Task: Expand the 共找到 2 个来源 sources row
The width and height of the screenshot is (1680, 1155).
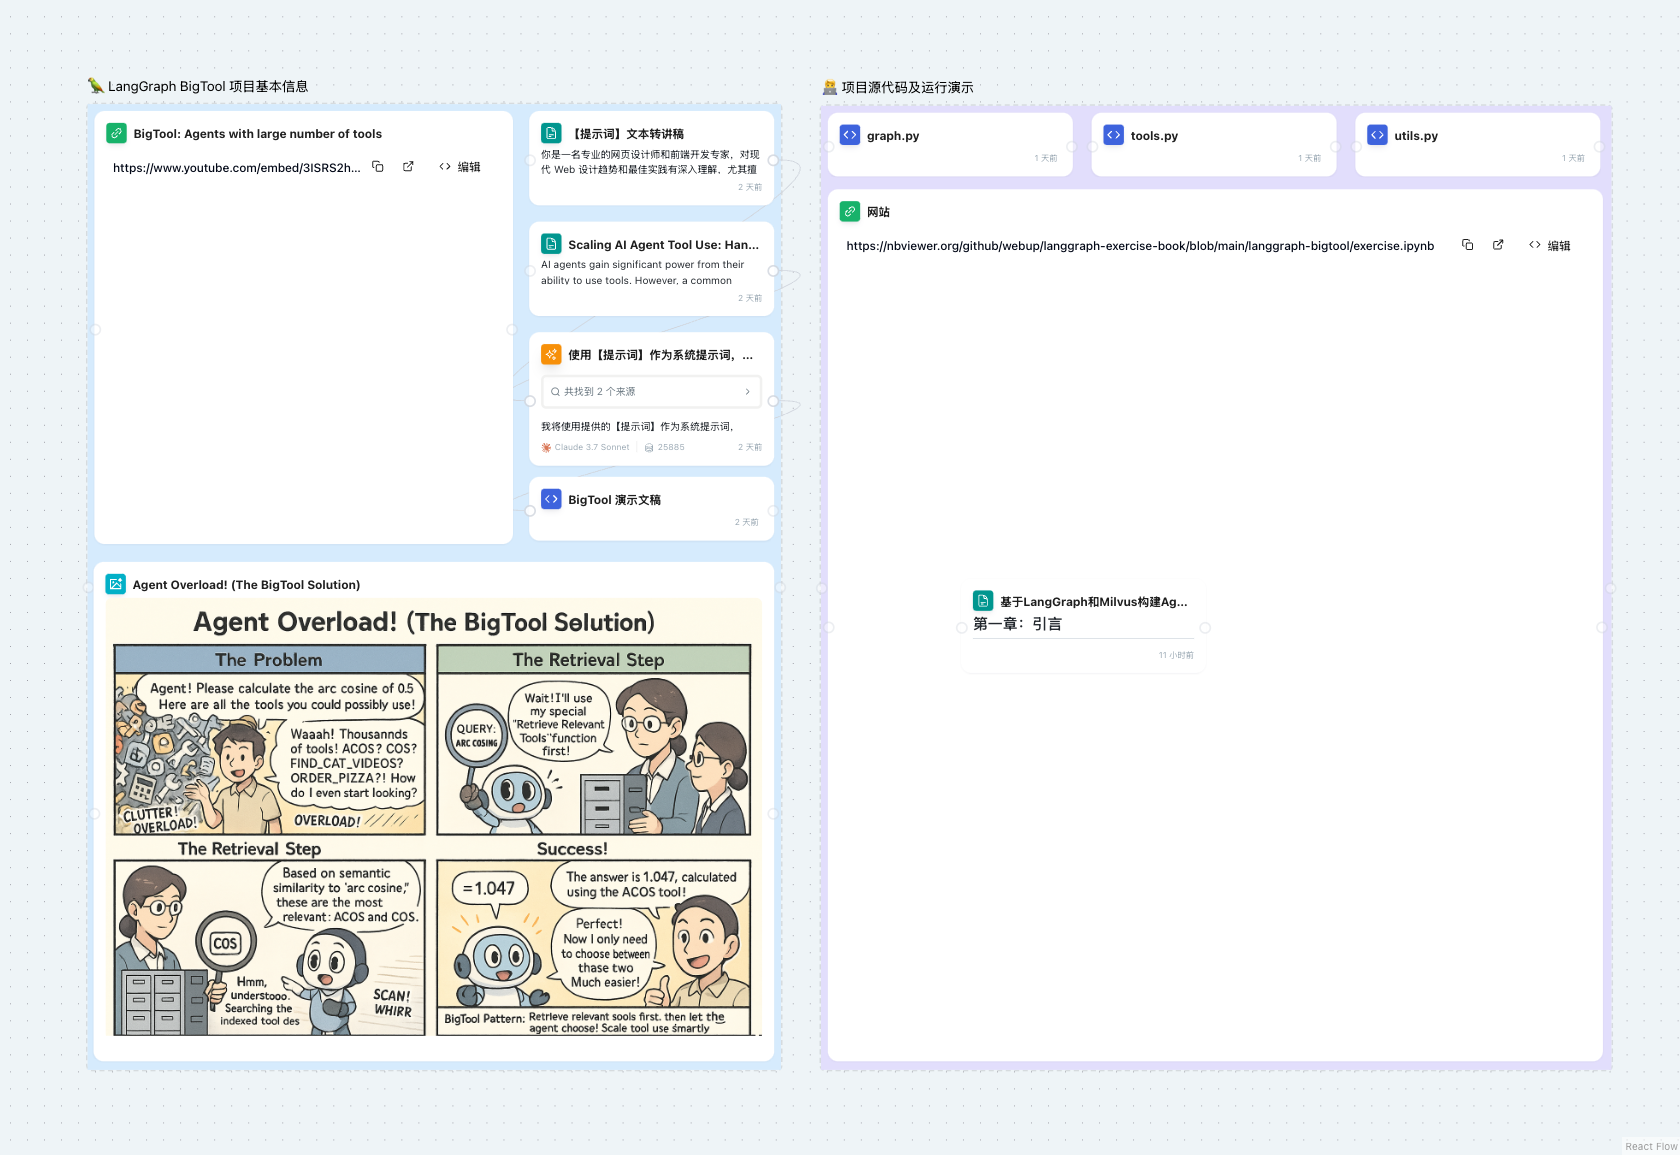Action: 651,392
